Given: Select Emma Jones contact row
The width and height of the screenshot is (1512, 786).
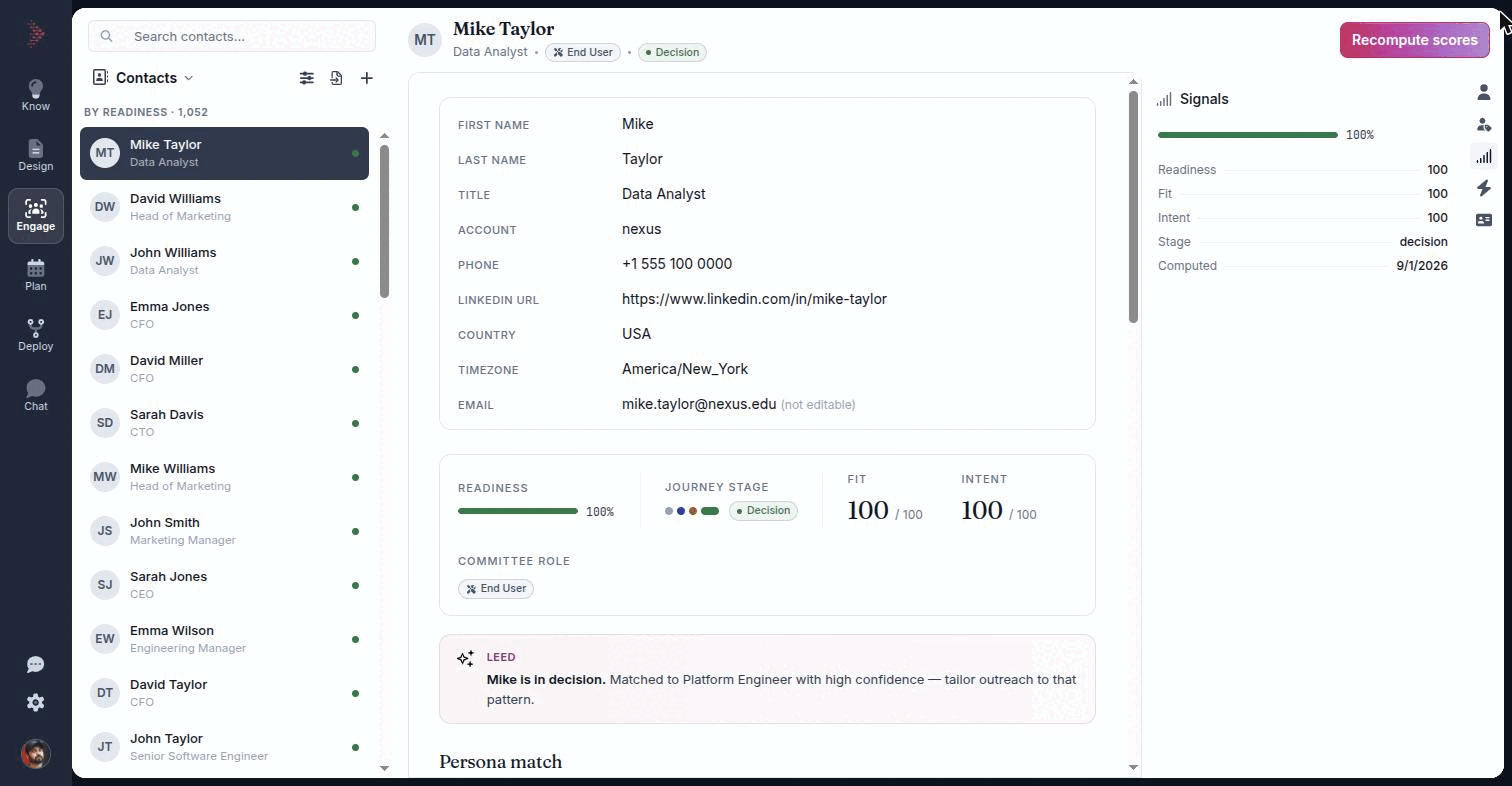Looking at the screenshot, I should coord(224,315).
